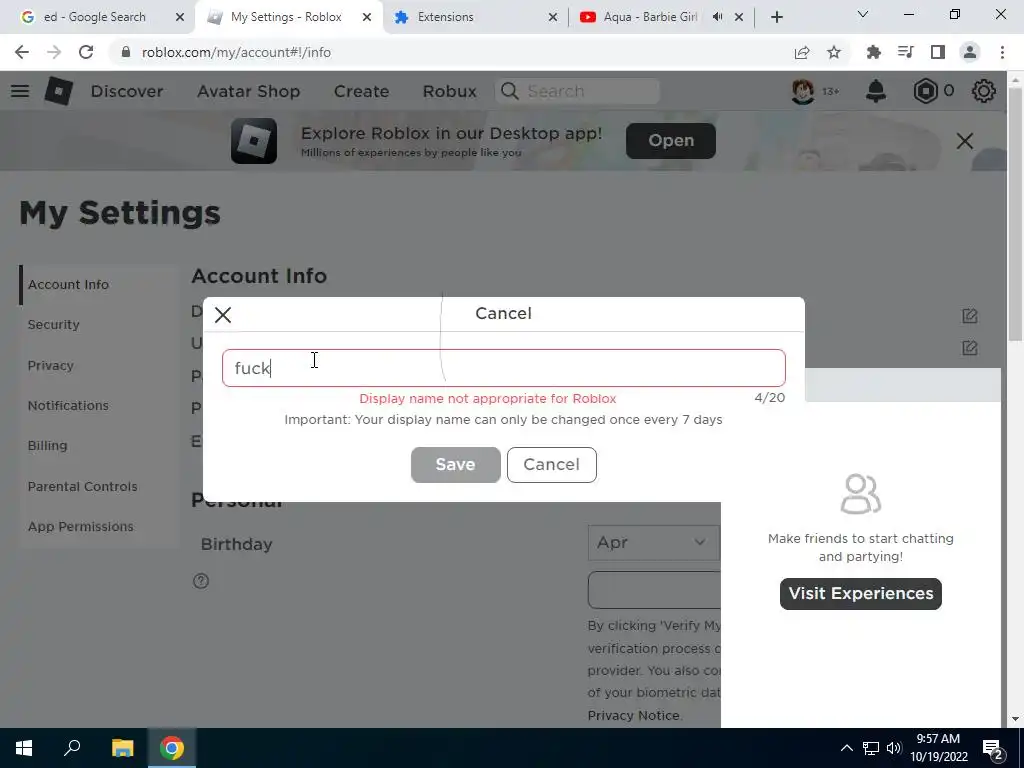Screen dimensions: 1024x768
Task: Click the display name text field
Action: [x=504, y=368]
